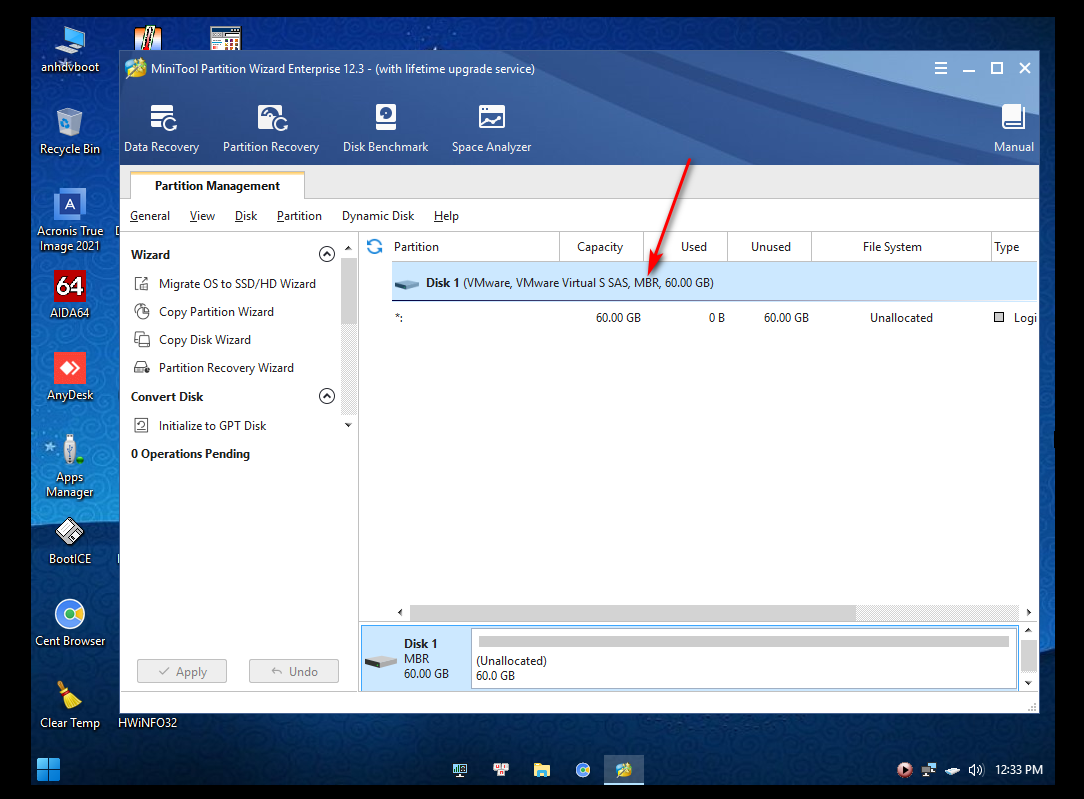Click the sidebar scroll up arrow

[348, 247]
